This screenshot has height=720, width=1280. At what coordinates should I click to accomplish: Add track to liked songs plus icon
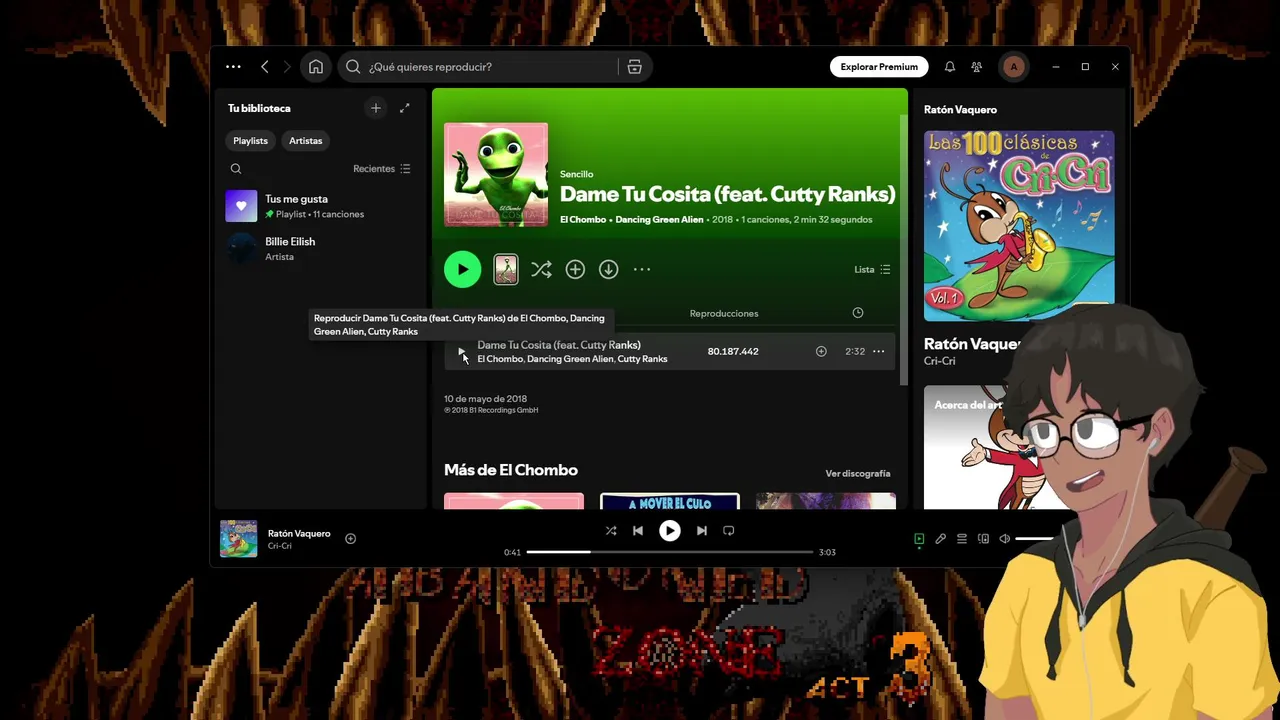click(821, 351)
